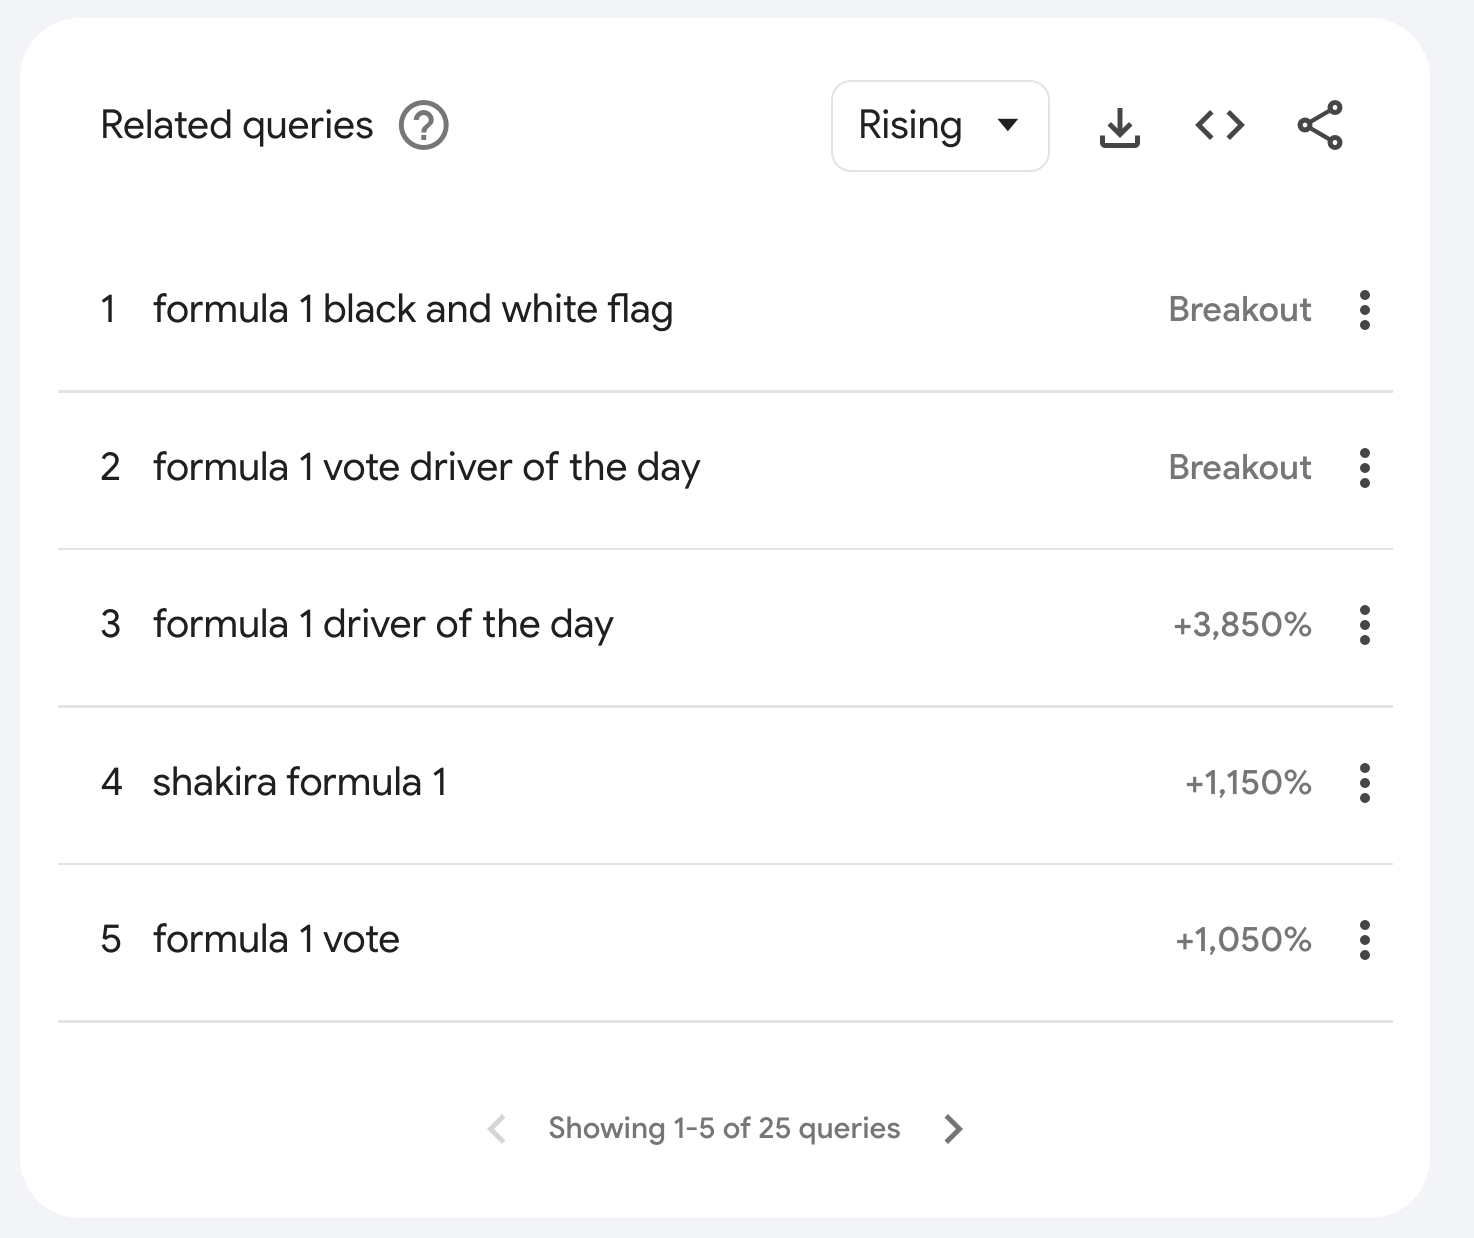Click the embed code icon
The width and height of the screenshot is (1474, 1238).
pos(1219,126)
